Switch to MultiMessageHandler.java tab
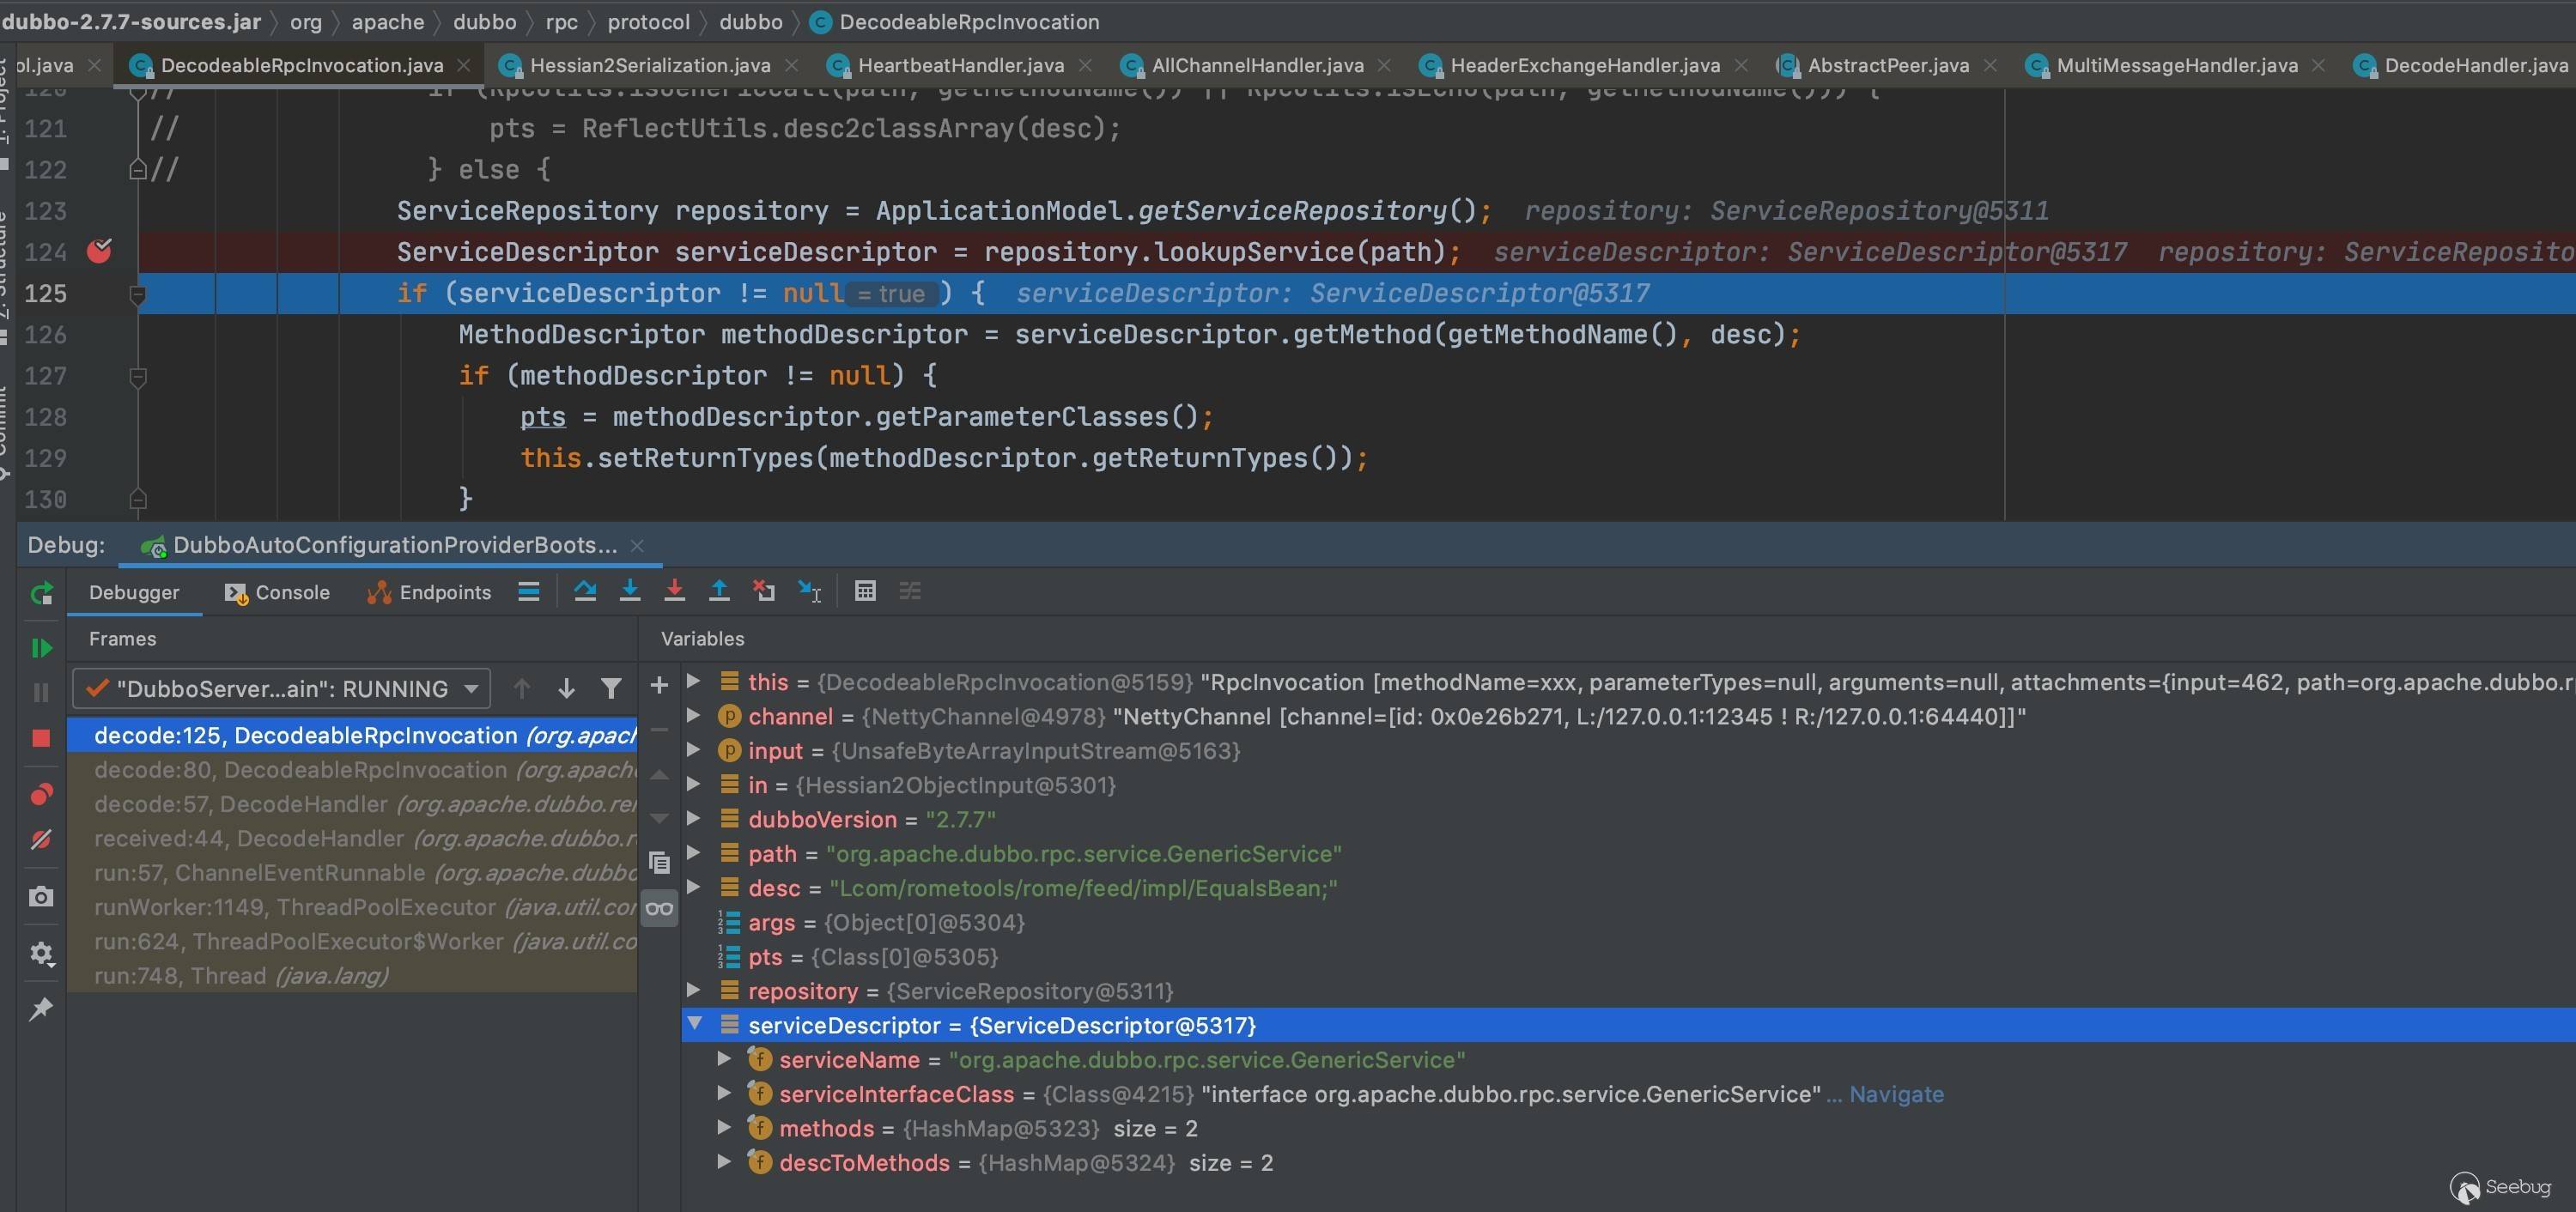The image size is (2576, 1212). tap(2177, 66)
